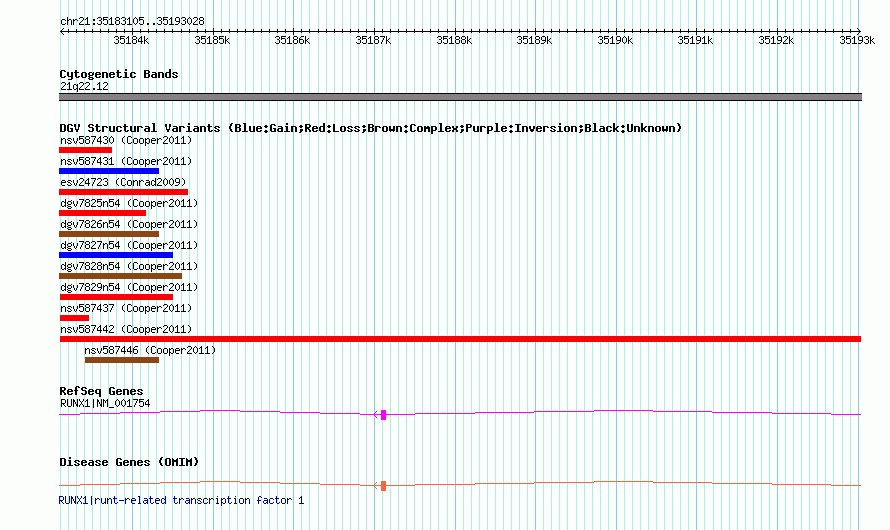Select the nsv587437 (Cooper2011) label
Screen dimensions: 890x530
pyautogui.click(x=126, y=308)
